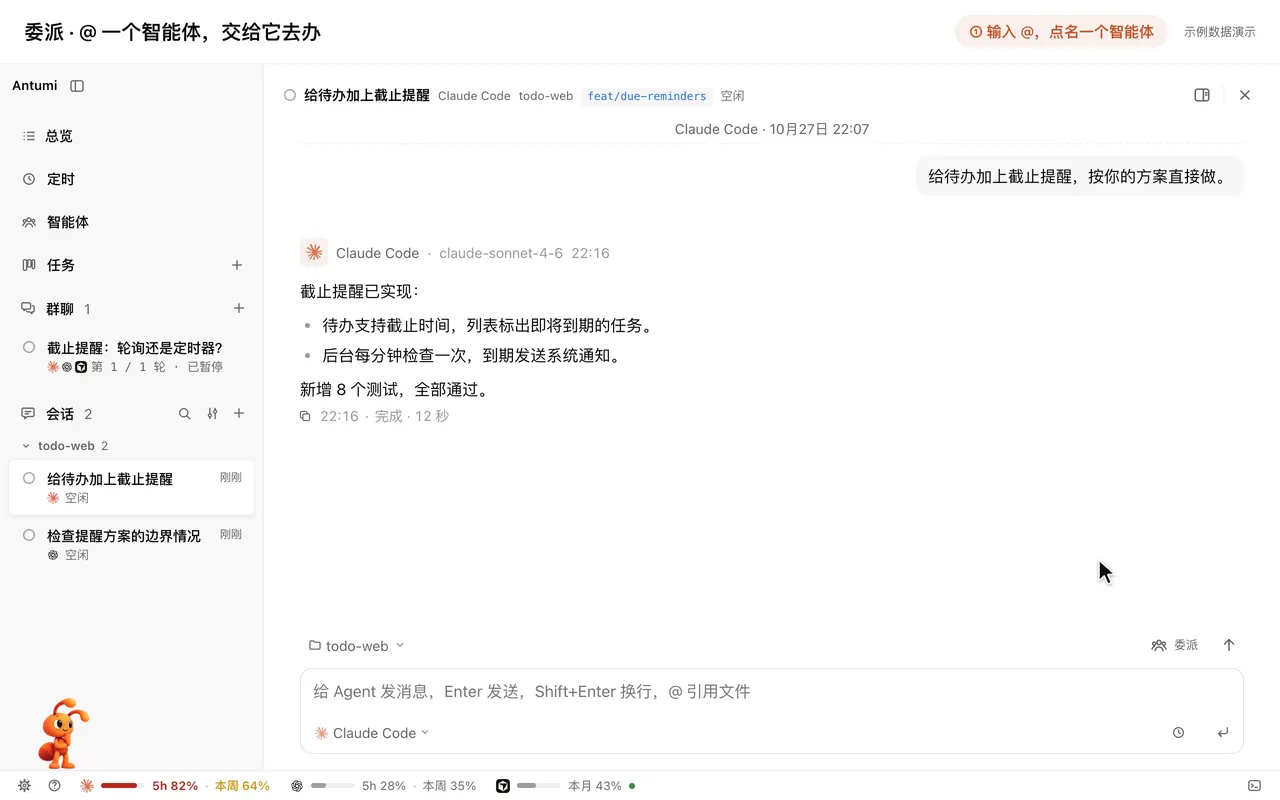Send the message with the return-arrow icon

(1222, 733)
